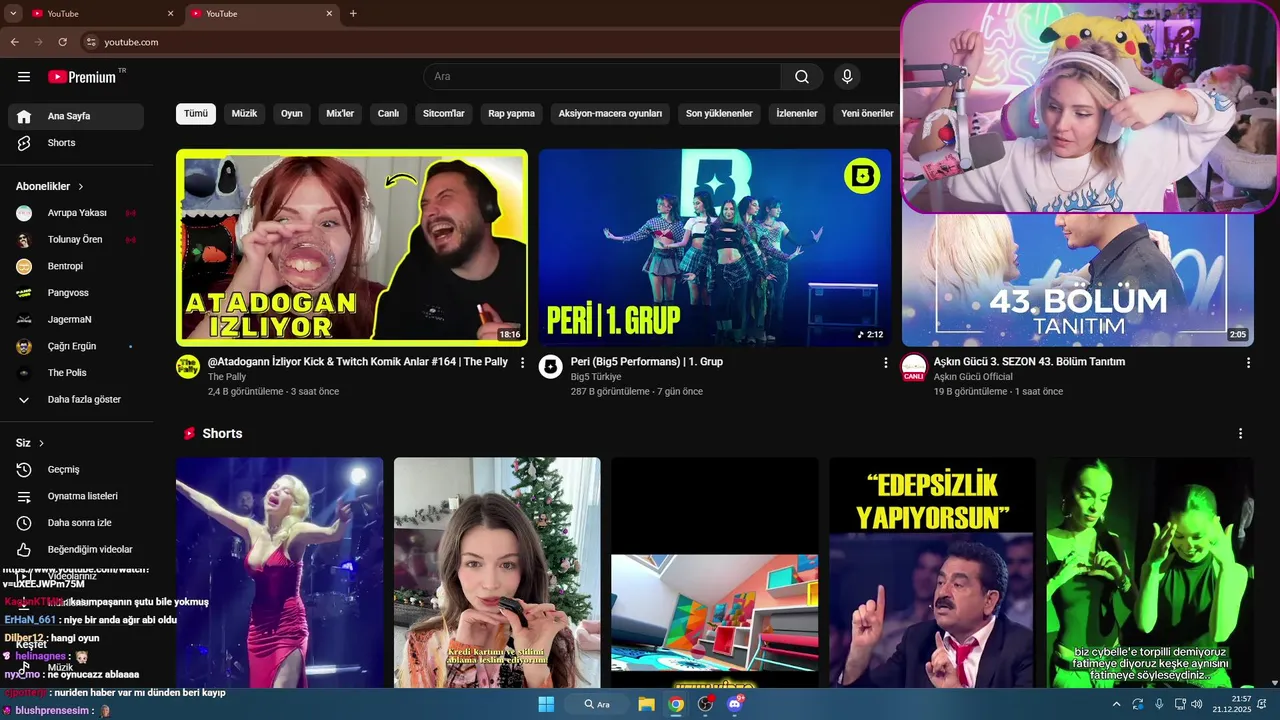The width and height of the screenshot is (1280, 720).
Task: Open Shorts in the sidebar
Action: point(76,143)
